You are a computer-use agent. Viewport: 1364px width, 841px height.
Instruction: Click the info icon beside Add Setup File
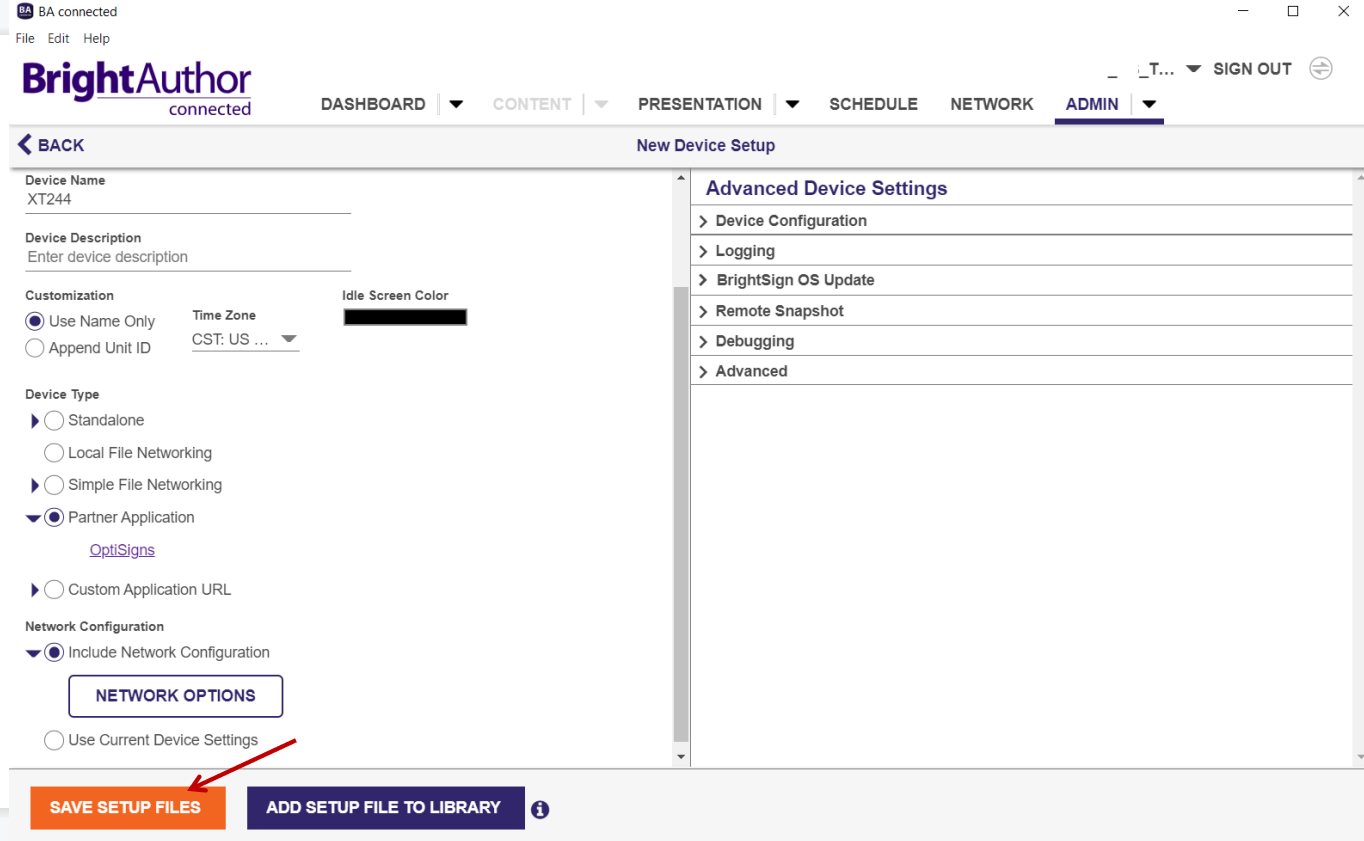pyautogui.click(x=540, y=809)
